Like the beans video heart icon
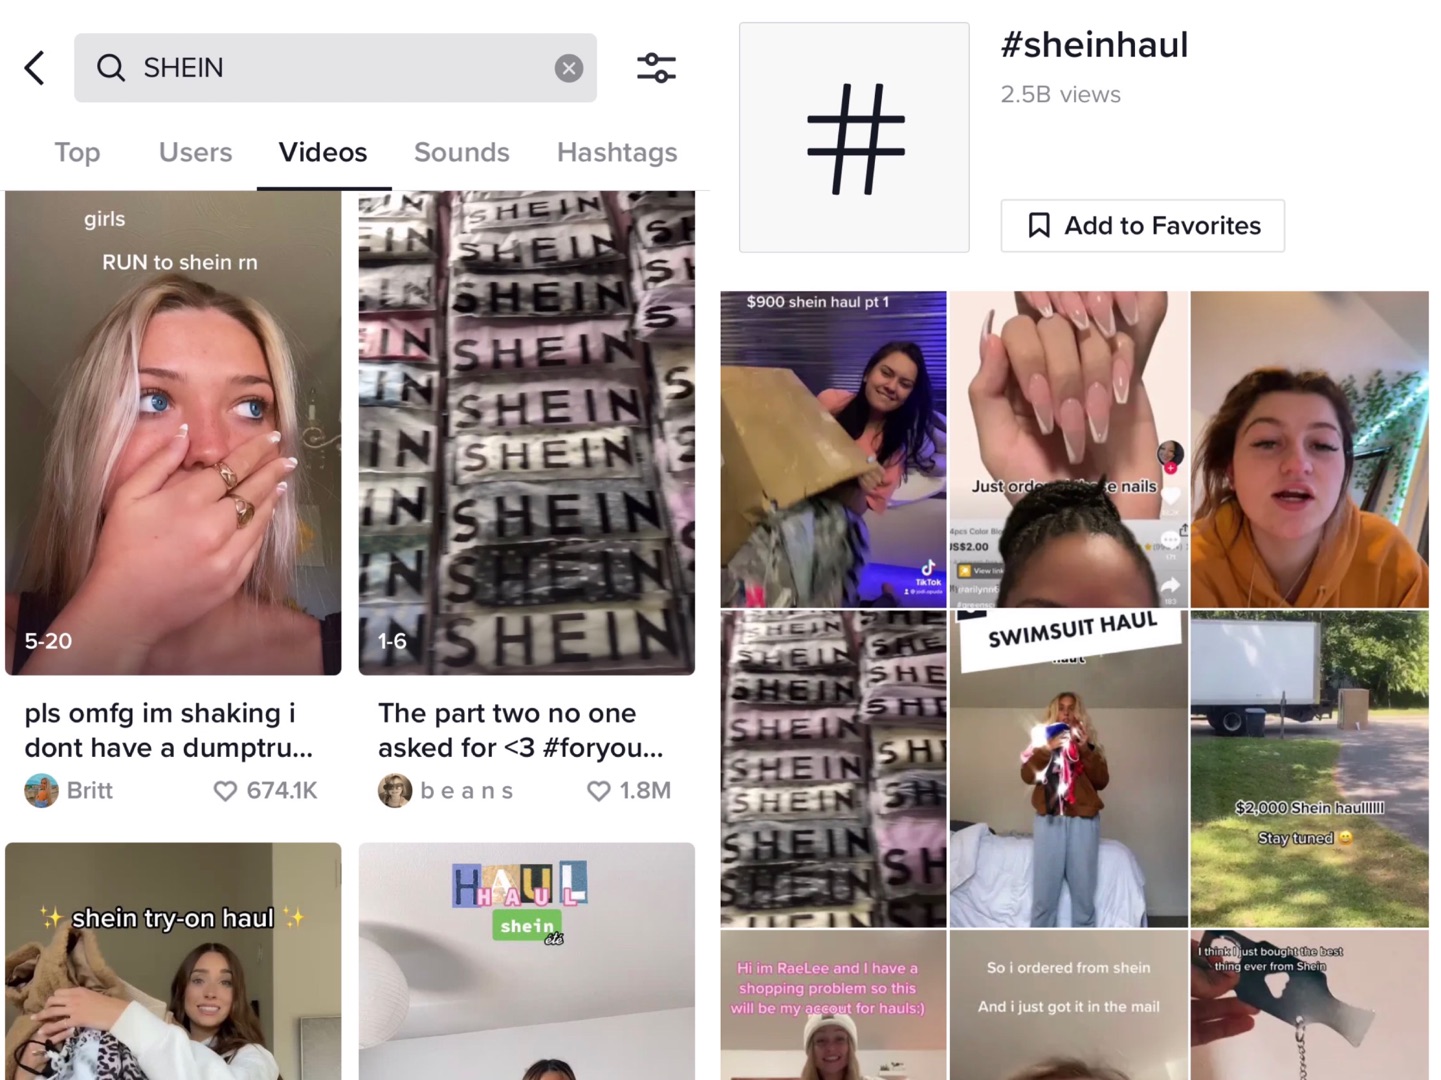Image resolution: width=1441 pixels, height=1080 pixels. click(x=598, y=791)
